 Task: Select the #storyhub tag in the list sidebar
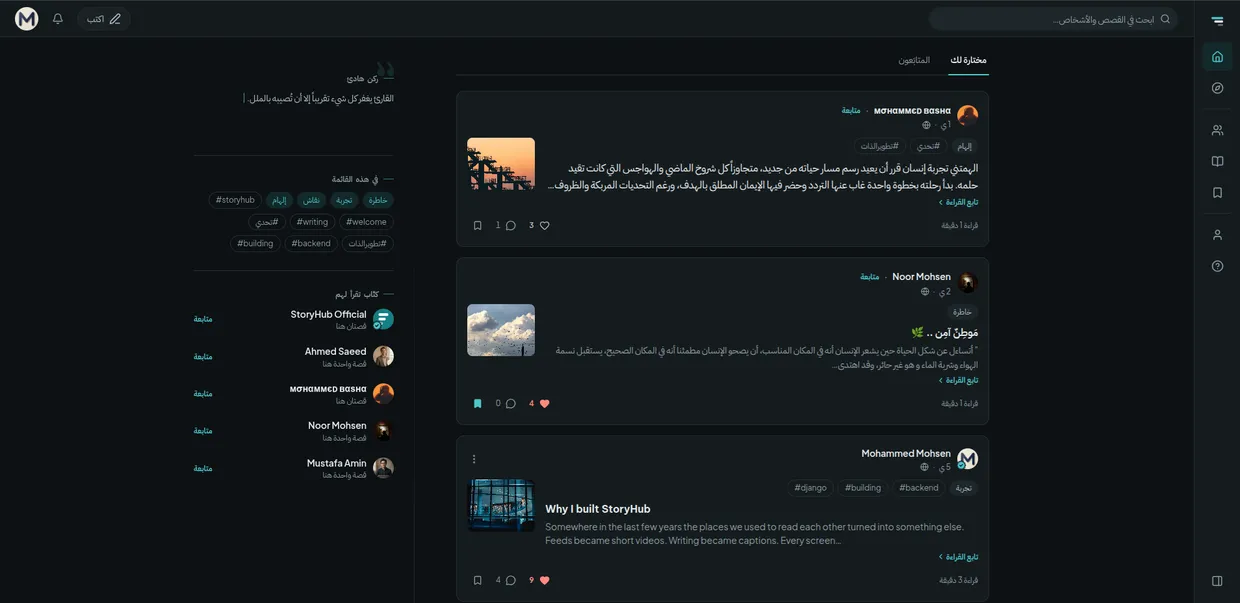pos(235,200)
